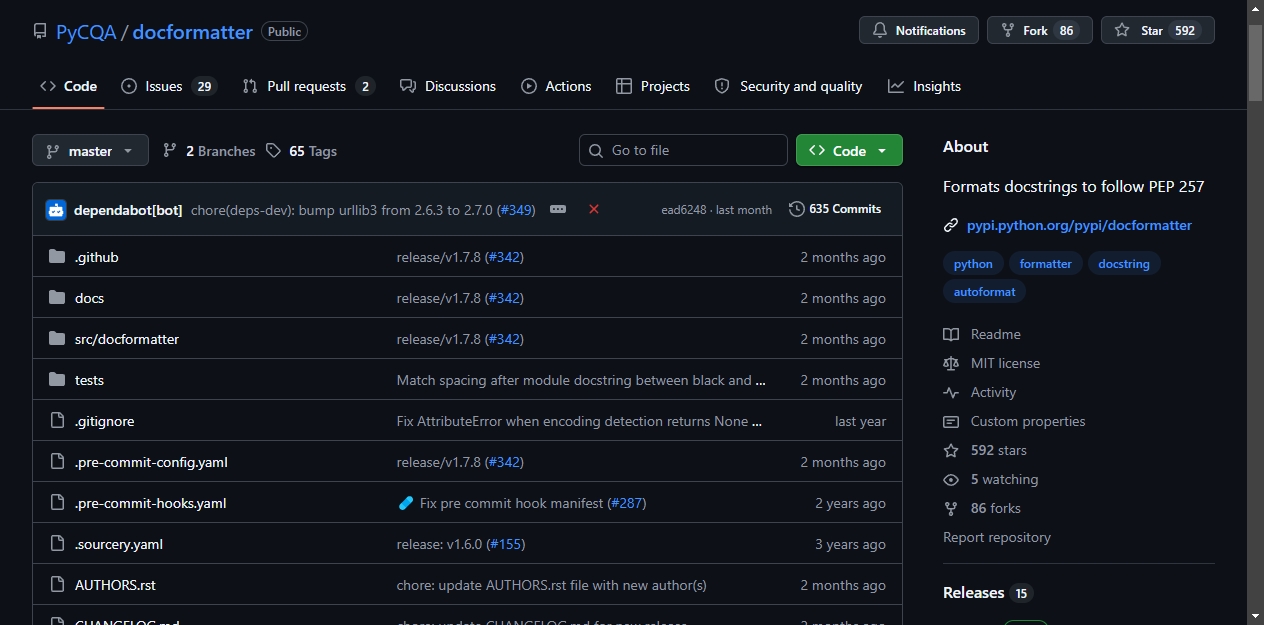Open the dependabot[bot] author link

coord(128,210)
